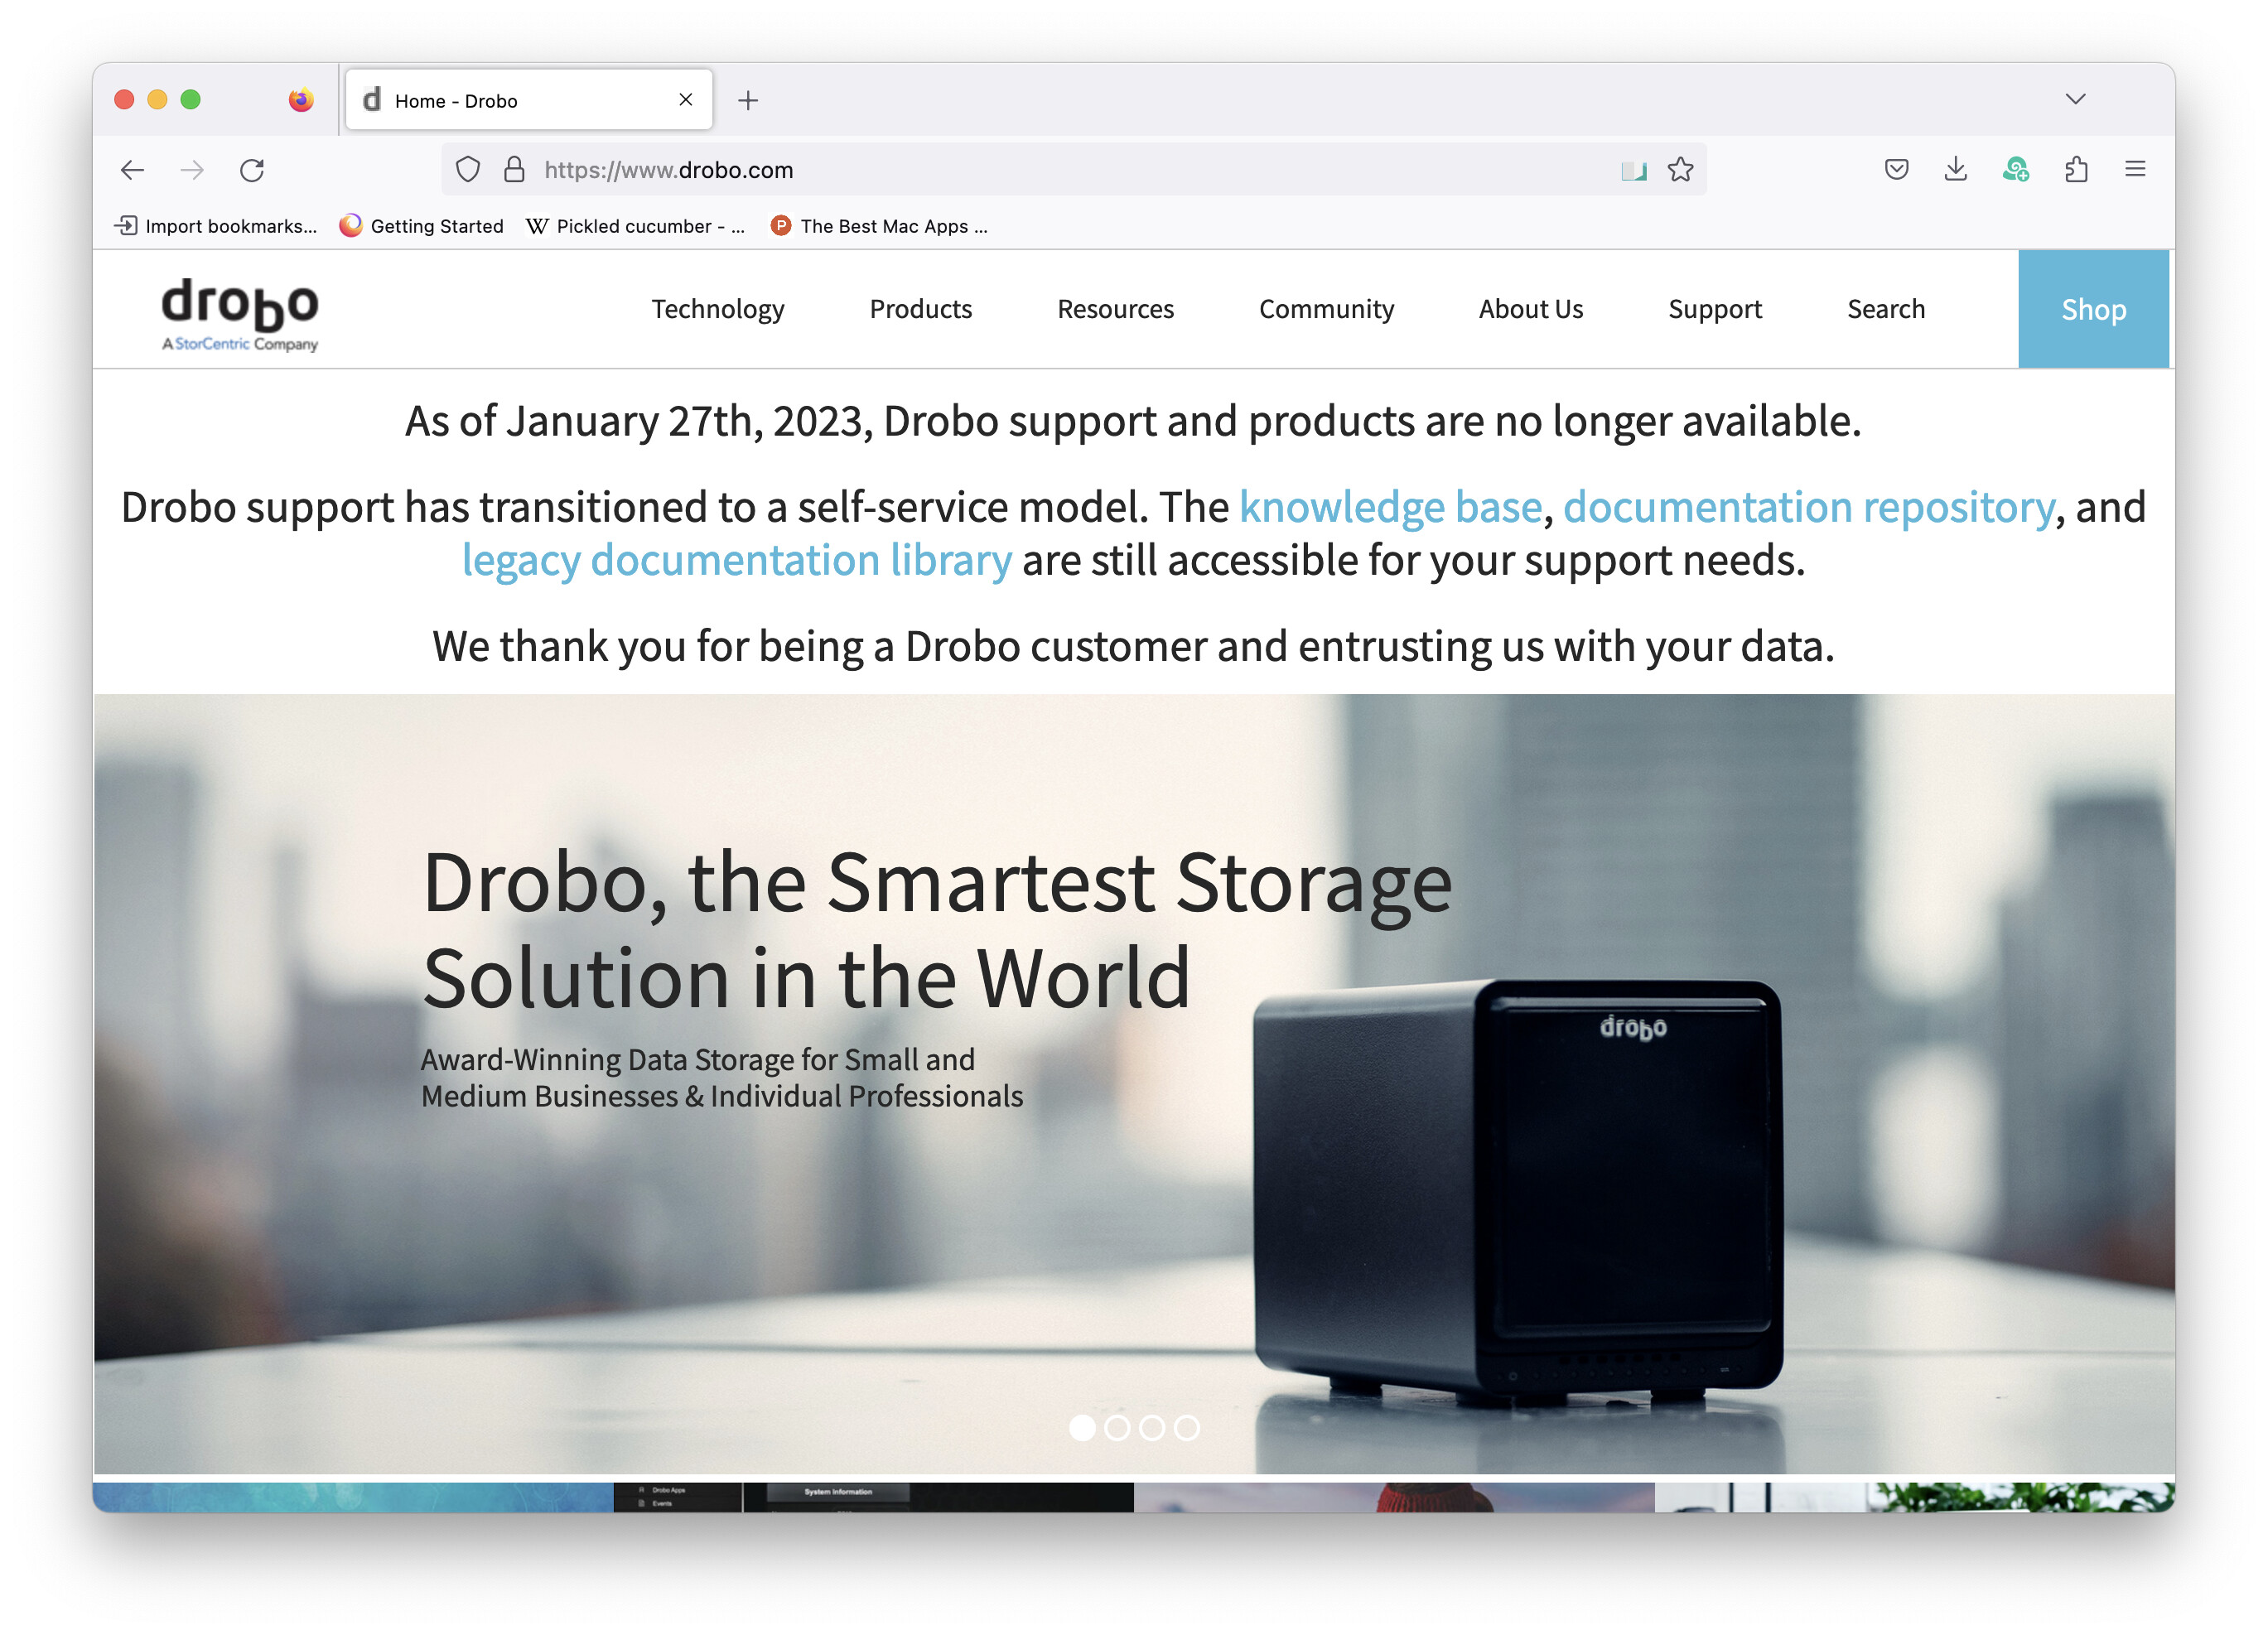Open the Pickled cucumber bookmark
Screen dimensions: 2268x1635
tap(635, 226)
